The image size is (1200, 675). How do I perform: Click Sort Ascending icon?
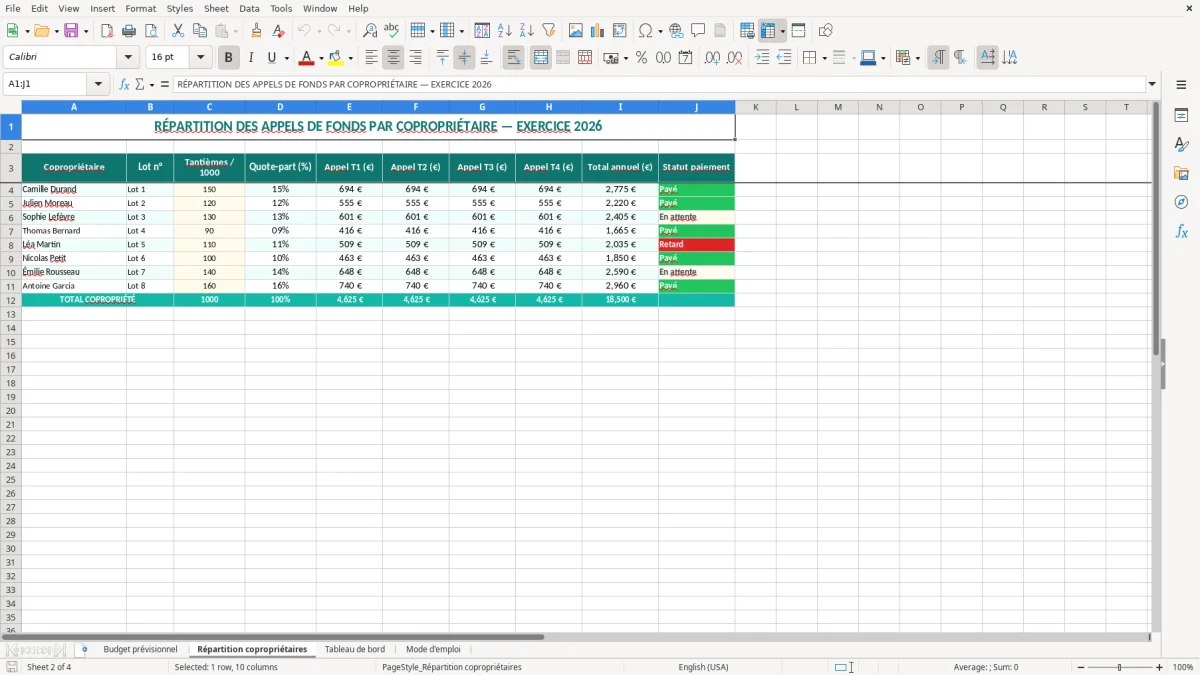pos(504,31)
